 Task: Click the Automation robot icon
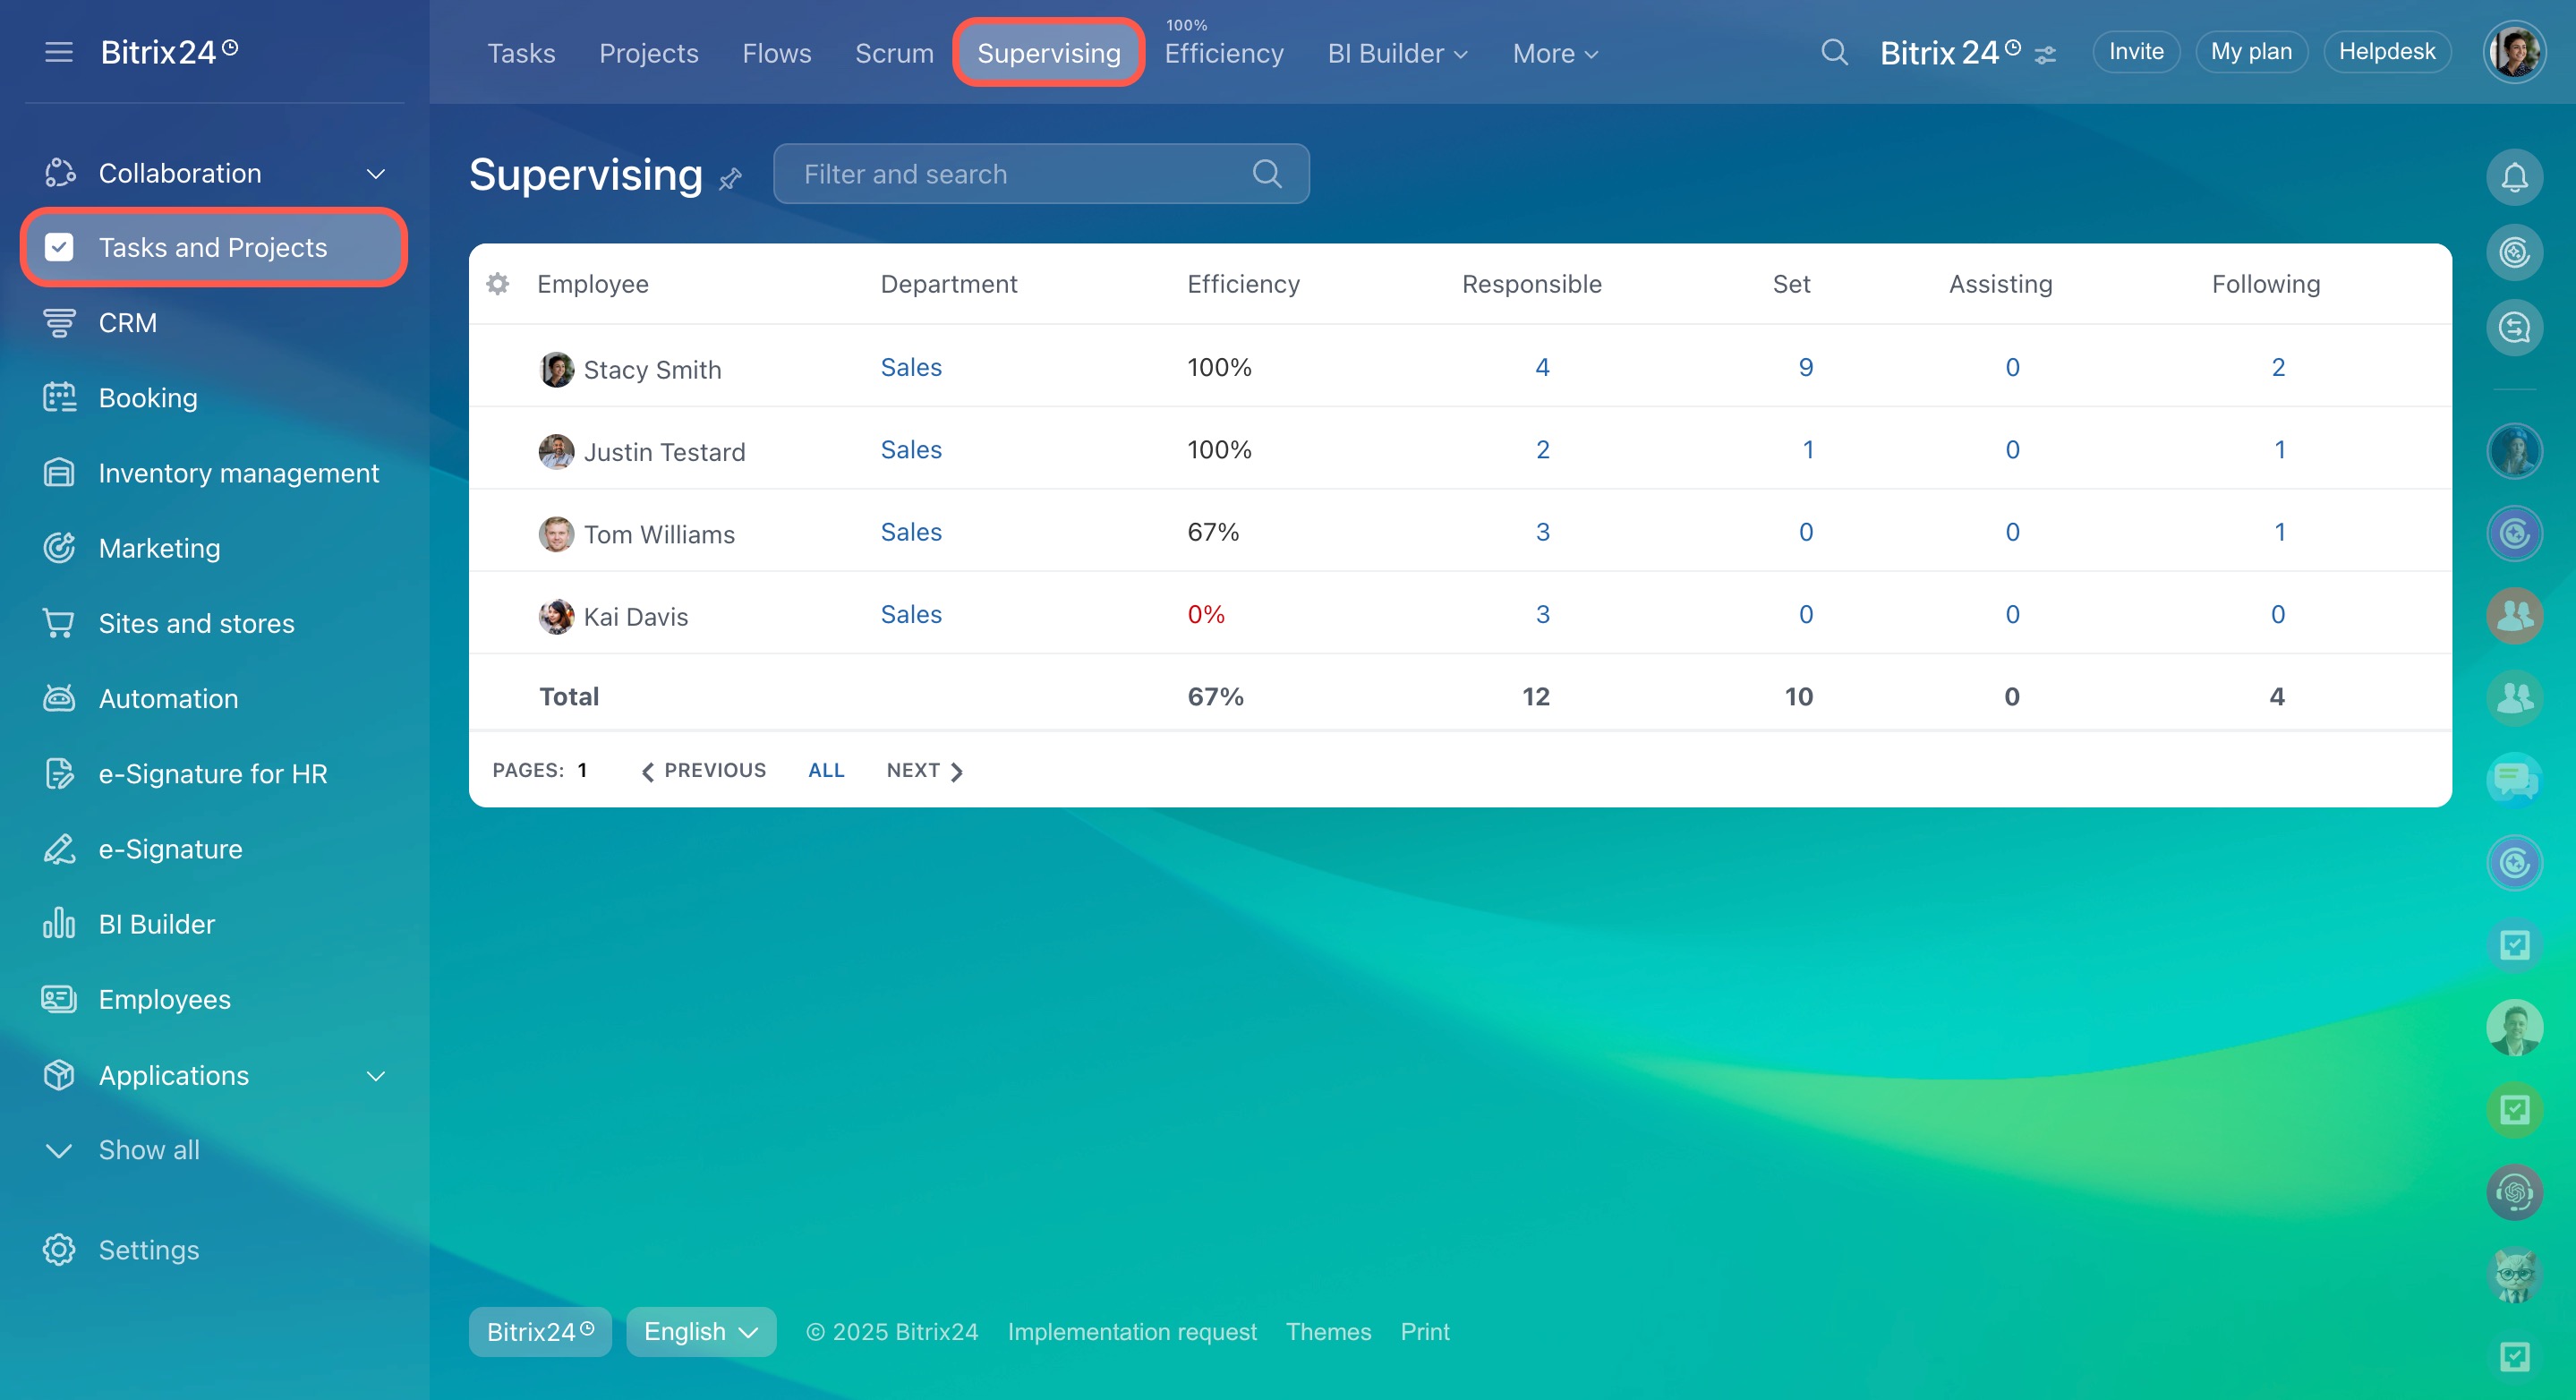tap(59, 698)
